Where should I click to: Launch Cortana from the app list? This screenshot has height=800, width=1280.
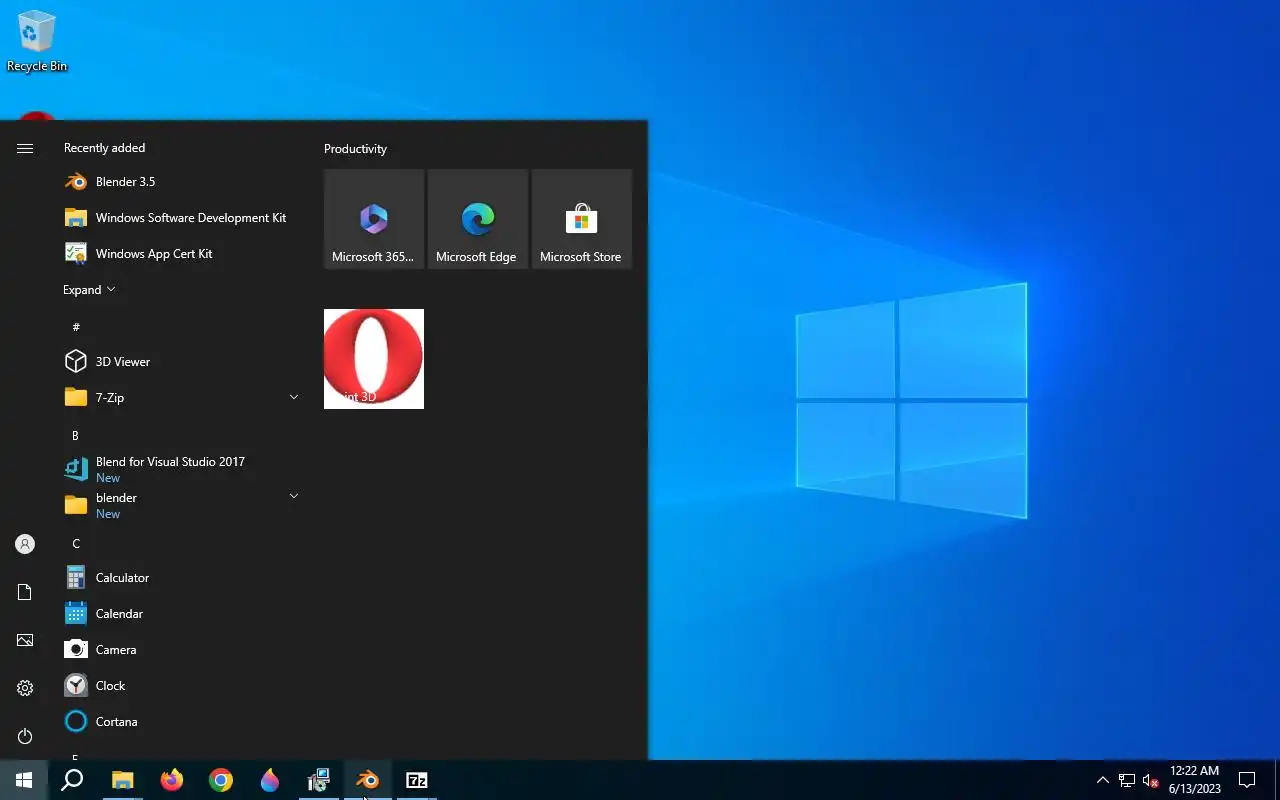pyautogui.click(x=180, y=722)
